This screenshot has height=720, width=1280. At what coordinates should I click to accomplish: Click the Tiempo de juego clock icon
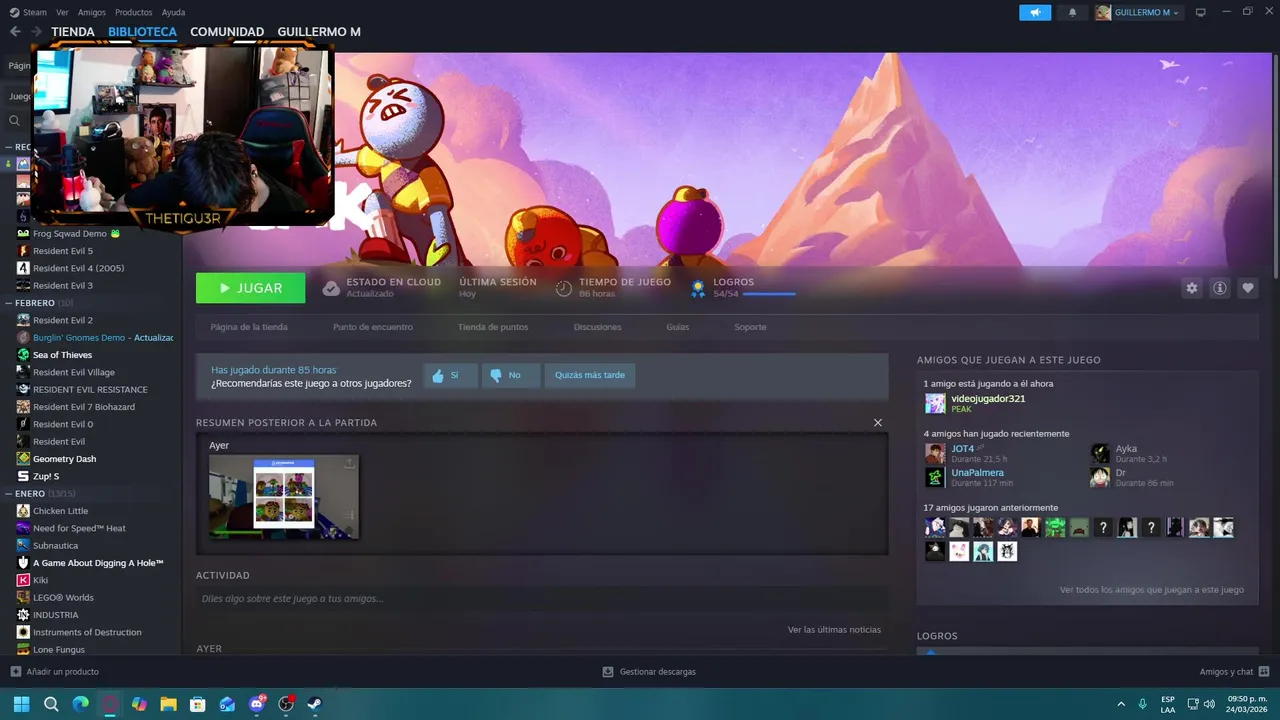(564, 288)
